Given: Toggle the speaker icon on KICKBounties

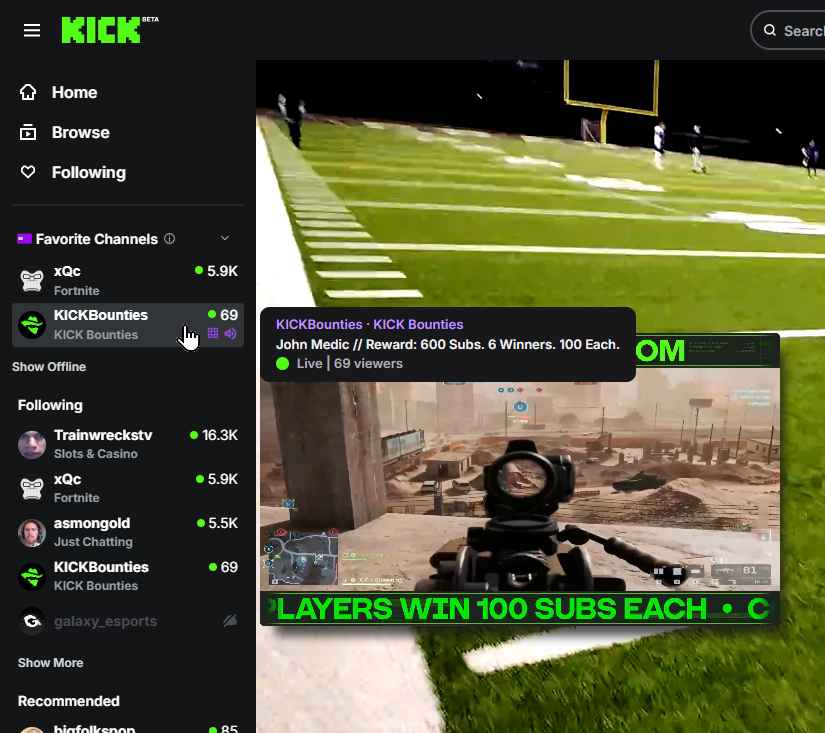Looking at the screenshot, I should click(x=230, y=334).
